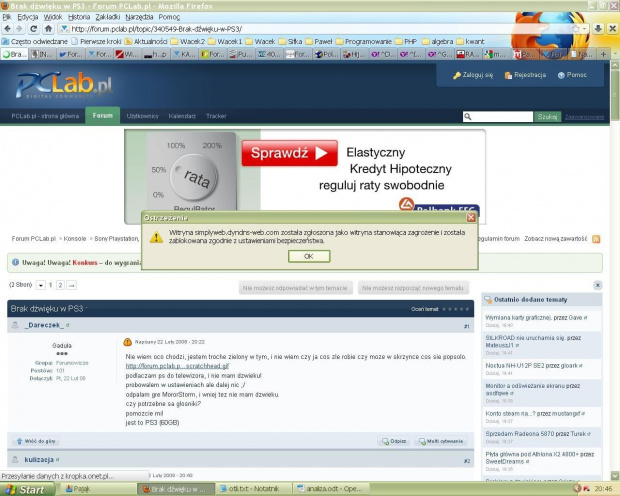The height and width of the screenshot is (496, 620).
Task: Open the Zakładki menu
Action: [x=108, y=17]
